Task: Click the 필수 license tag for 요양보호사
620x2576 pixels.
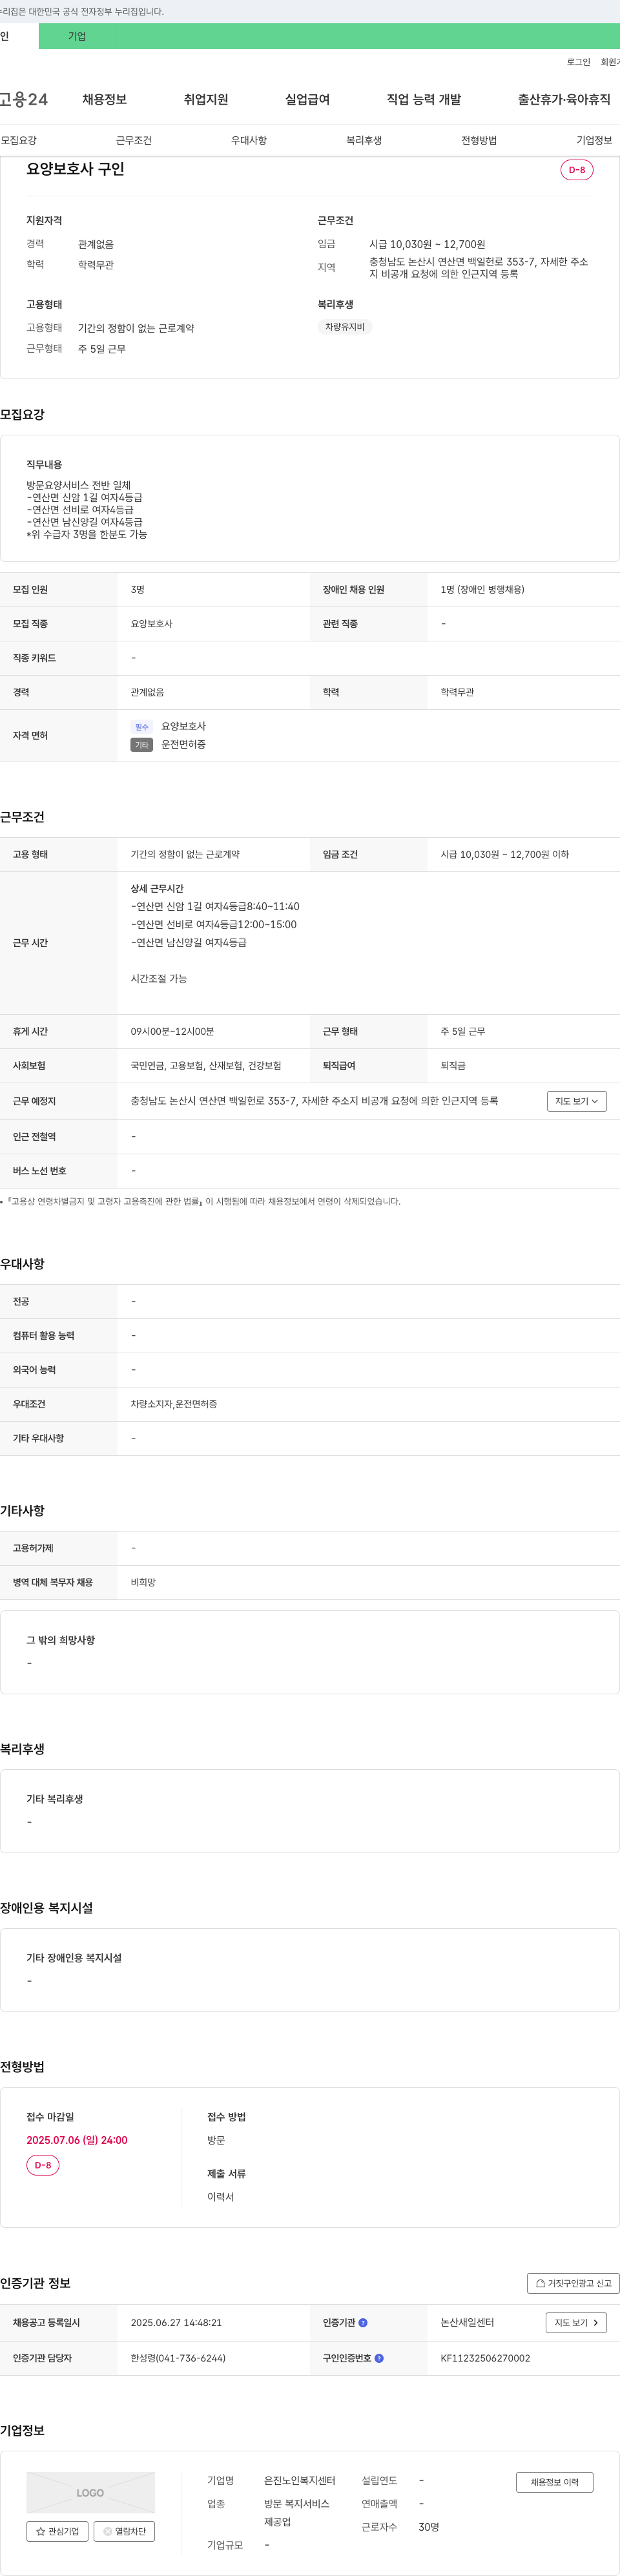Action: click(141, 727)
